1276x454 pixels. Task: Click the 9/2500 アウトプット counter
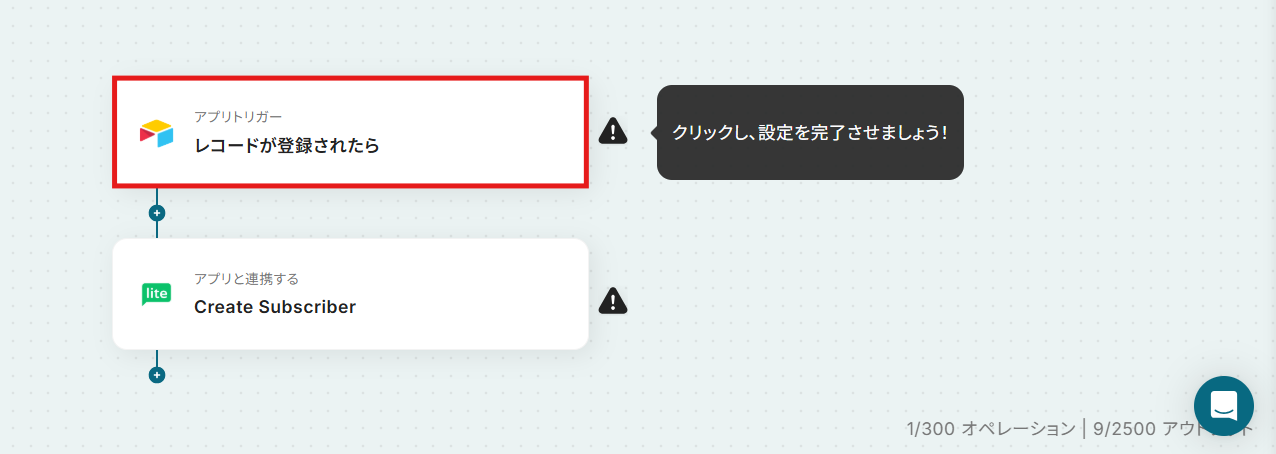1173,429
